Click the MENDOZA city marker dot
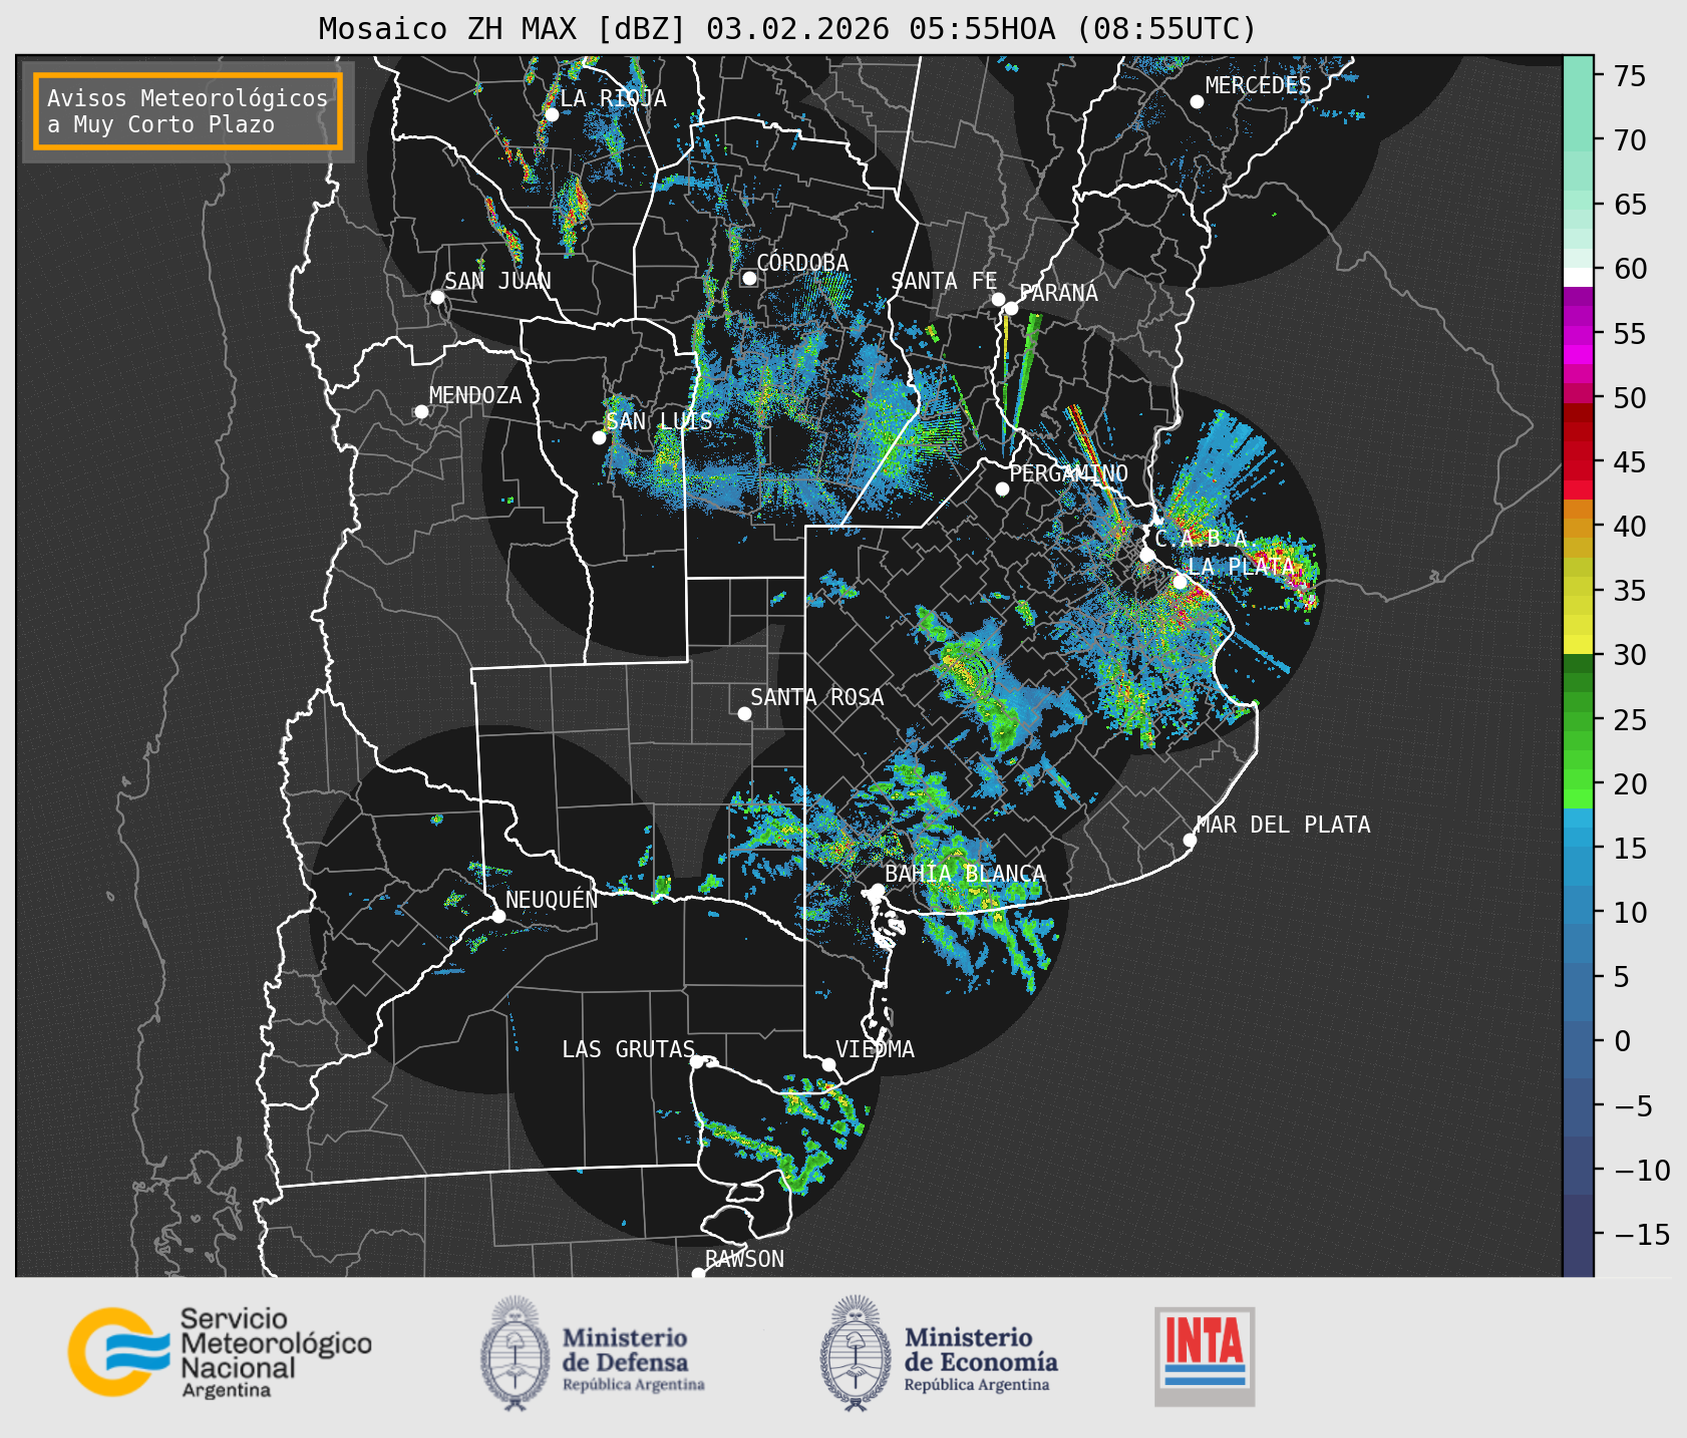The height and width of the screenshot is (1438, 1687). pyautogui.click(x=421, y=412)
